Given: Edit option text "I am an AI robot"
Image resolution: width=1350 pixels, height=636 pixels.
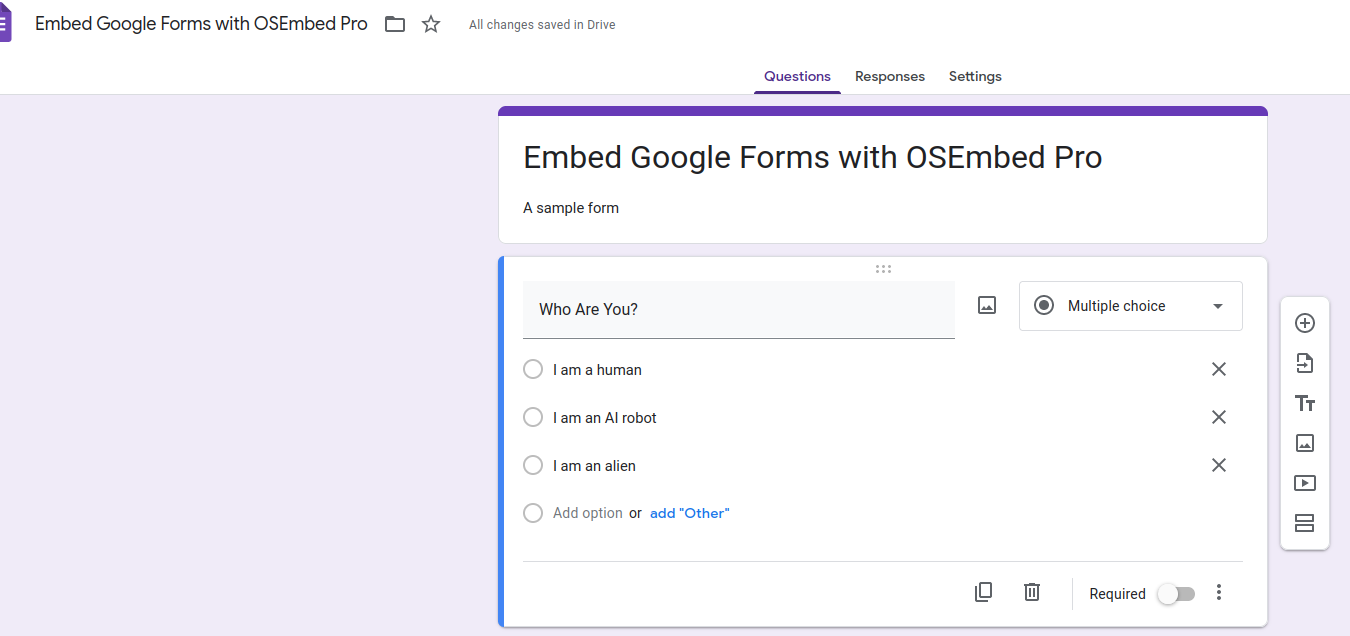Looking at the screenshot, I should coord(605,417).
